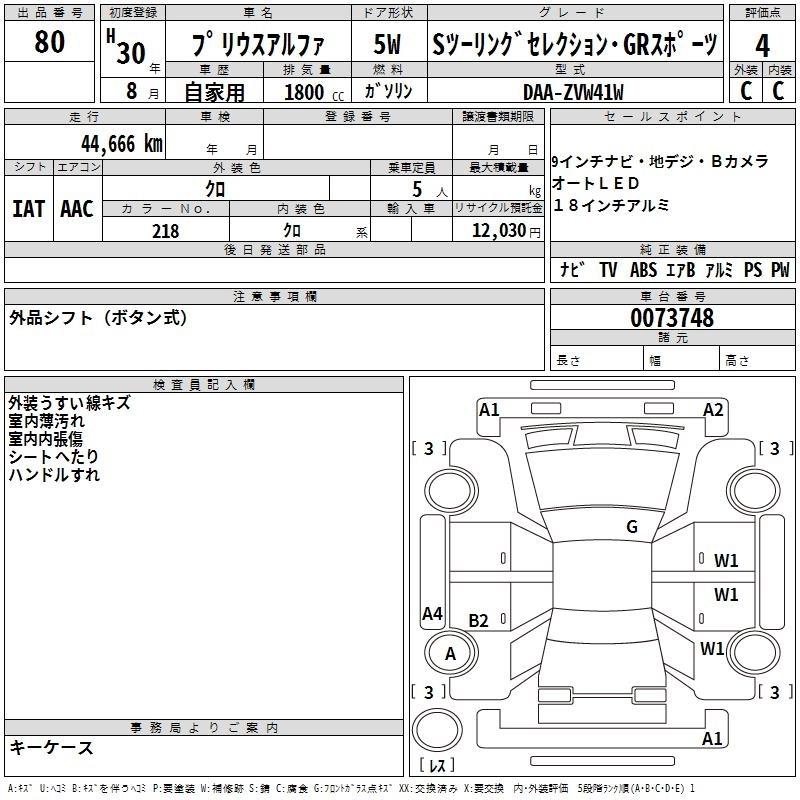
Task: Select interior color クロ under 内装色
Action: tap(292, 231)
